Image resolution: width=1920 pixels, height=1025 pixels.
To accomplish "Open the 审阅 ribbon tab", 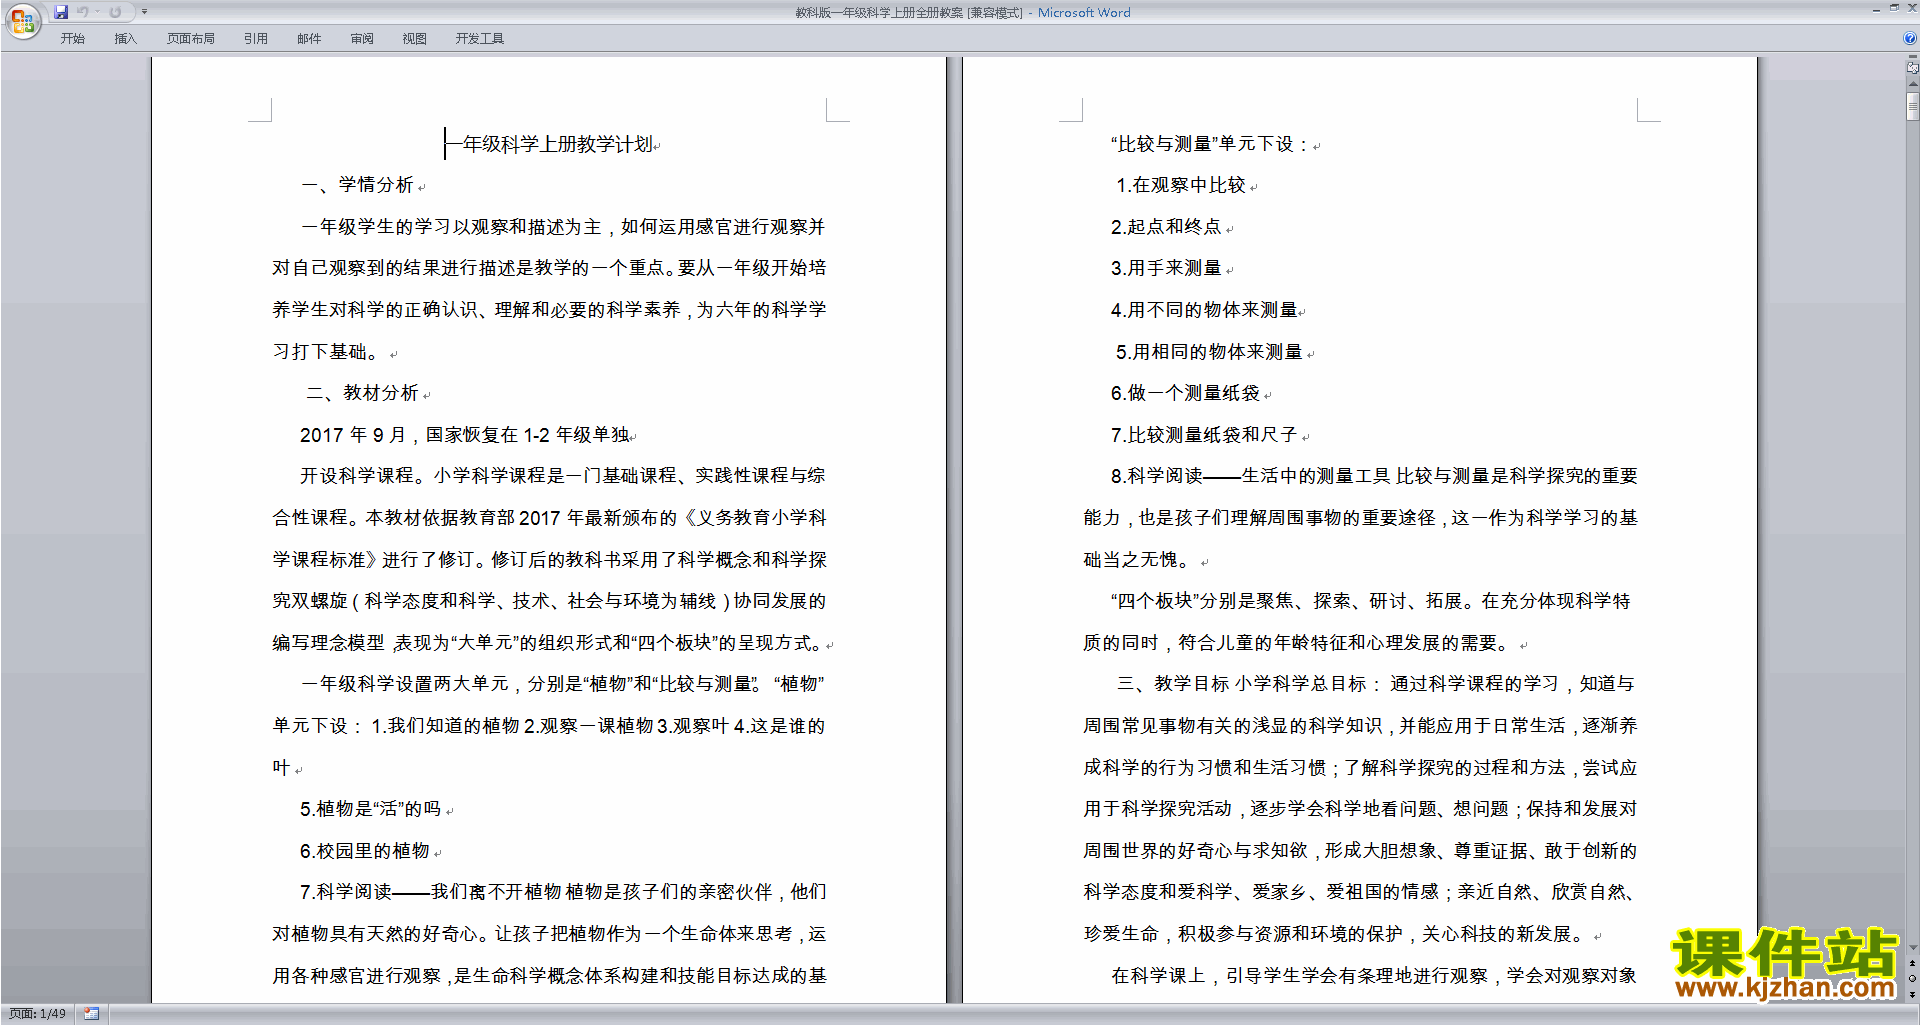I will coord(362,39).
